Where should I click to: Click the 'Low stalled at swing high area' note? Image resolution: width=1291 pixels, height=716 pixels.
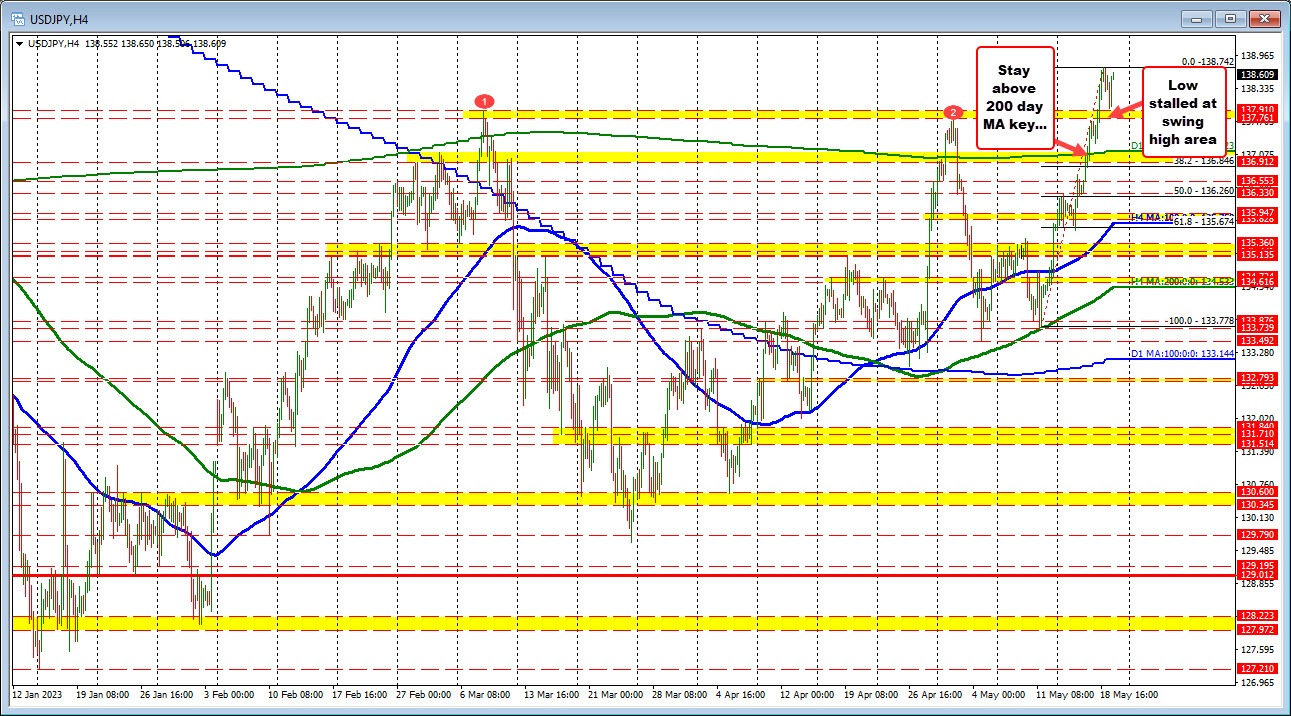pyautogui.click(x=1183, y=113)
